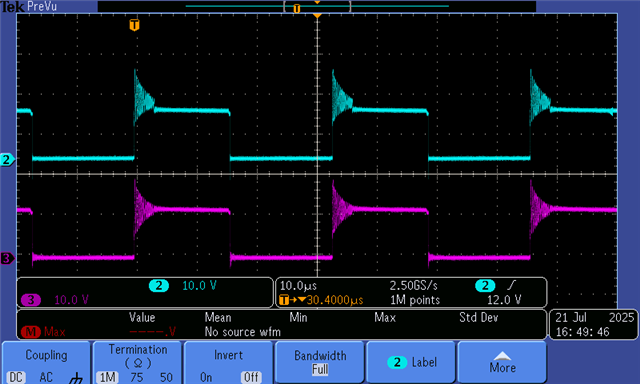This screenshot has height=384, width=640.
Task: Choose 50 ohm termination
Action: click(x=166, y=377)
